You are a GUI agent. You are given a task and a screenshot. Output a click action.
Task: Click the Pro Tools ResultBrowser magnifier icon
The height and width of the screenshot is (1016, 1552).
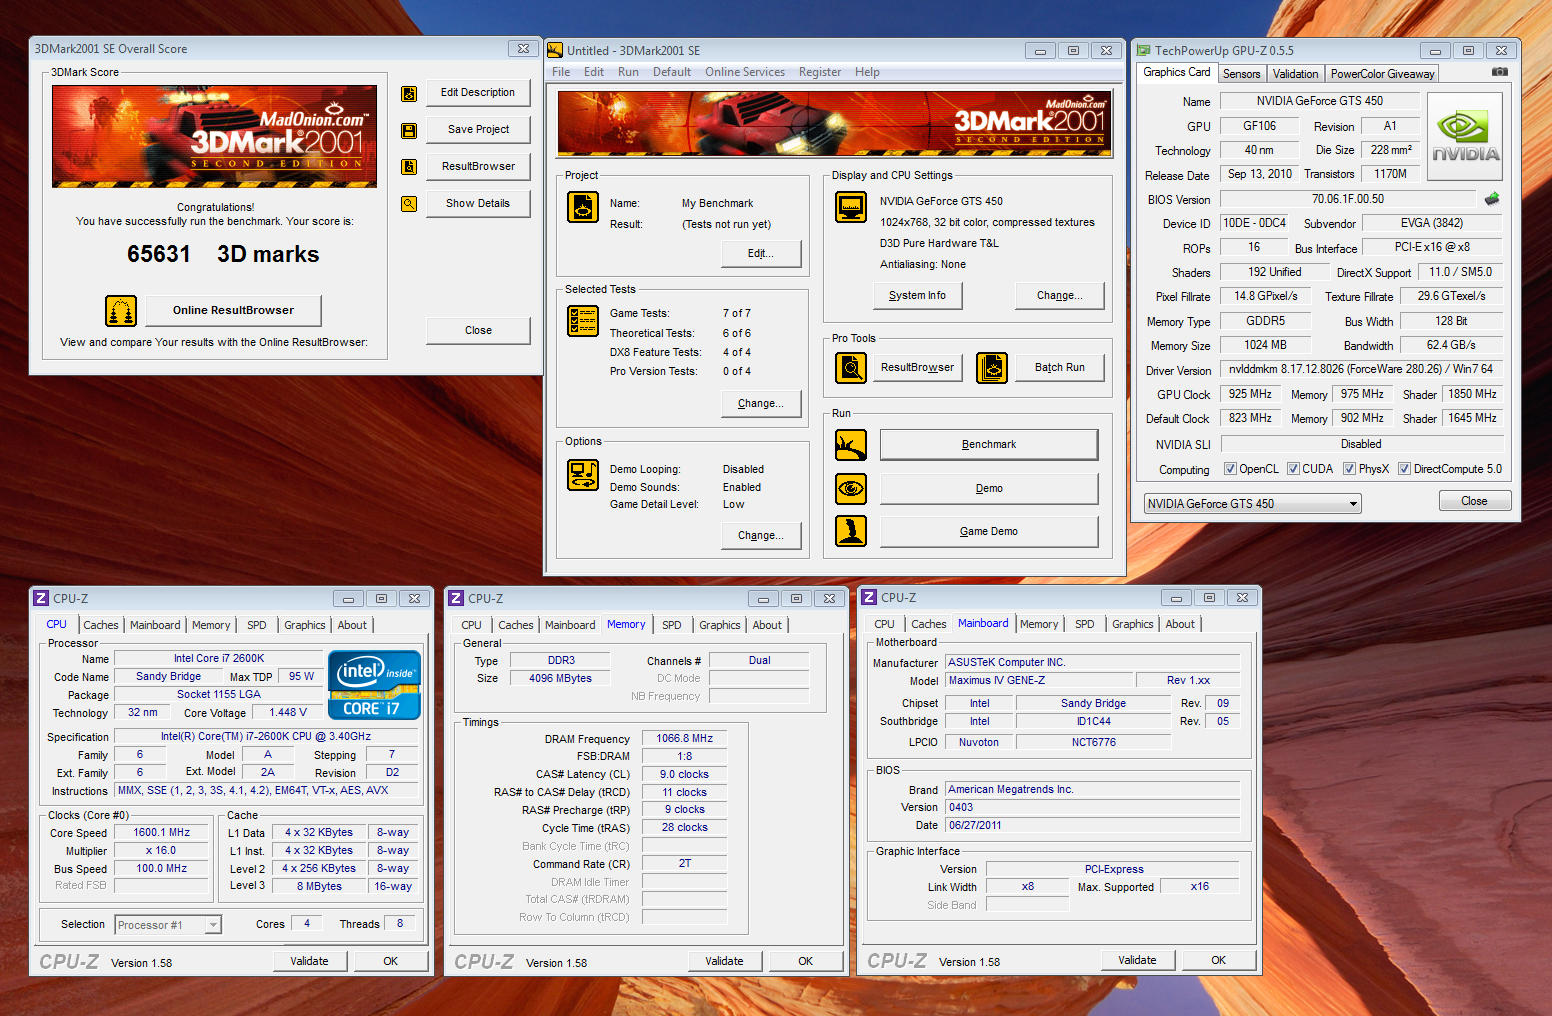tap(851, 368)
